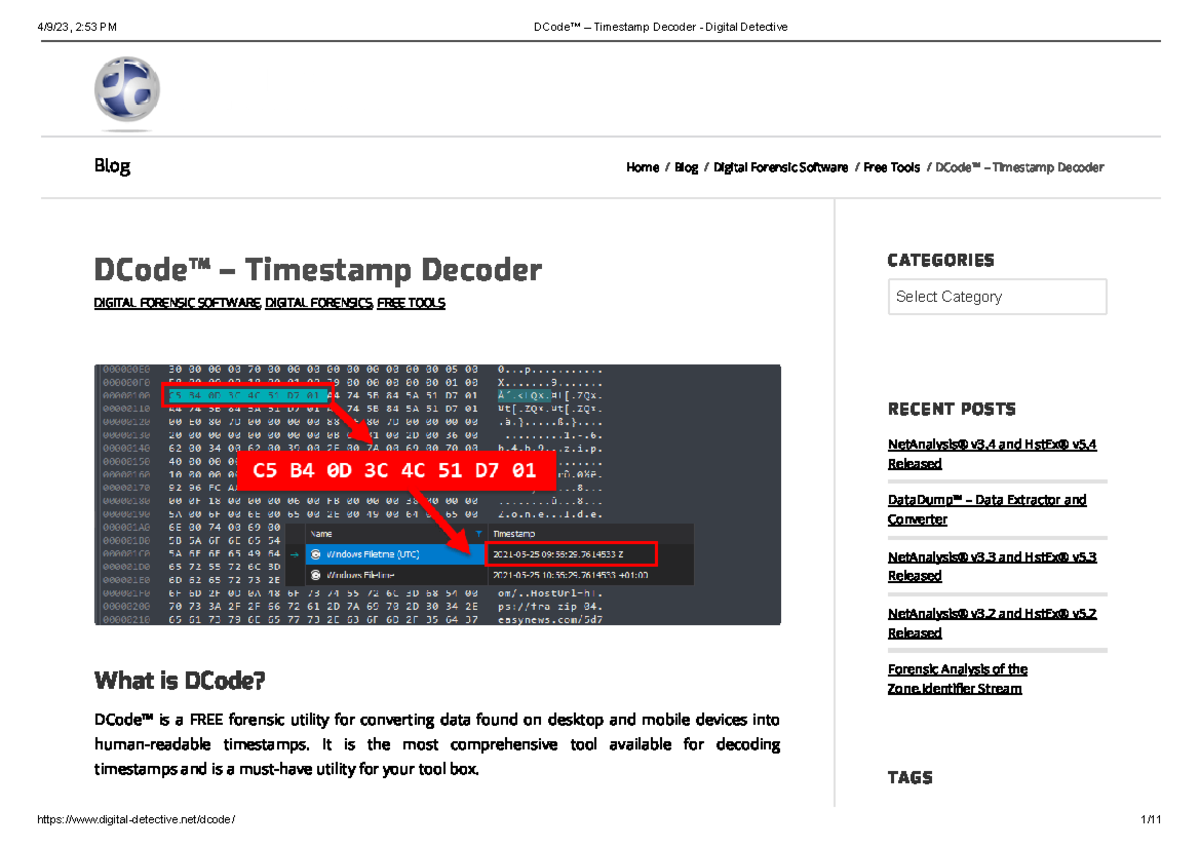Click the highlighted C5 B4 hex bytes callout

pos(397,470)
